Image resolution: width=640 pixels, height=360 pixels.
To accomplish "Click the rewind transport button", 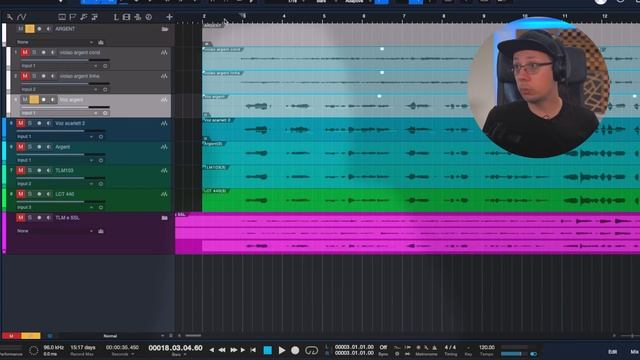I will (222, 350).
